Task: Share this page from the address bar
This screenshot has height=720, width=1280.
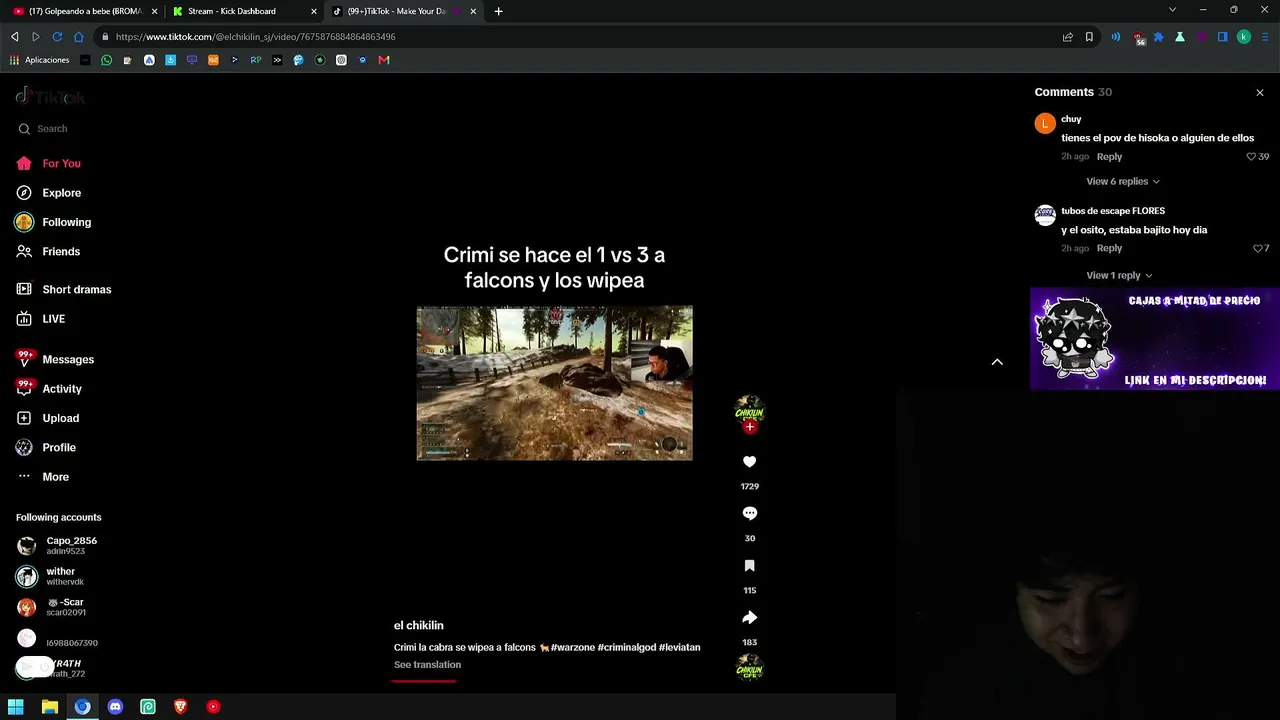Action: [x=1068, y=37]
